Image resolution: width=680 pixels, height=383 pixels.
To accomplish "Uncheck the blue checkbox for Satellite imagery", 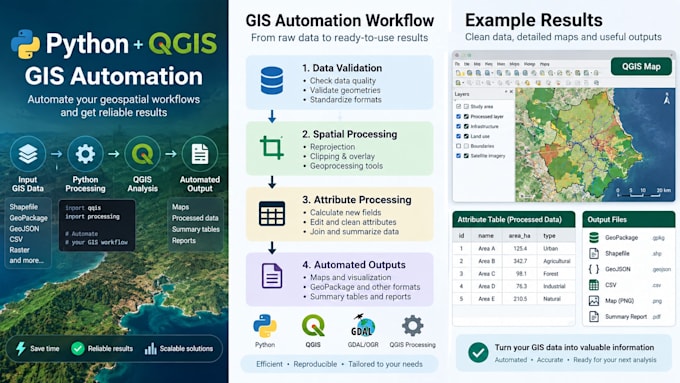I will [458, 156].
